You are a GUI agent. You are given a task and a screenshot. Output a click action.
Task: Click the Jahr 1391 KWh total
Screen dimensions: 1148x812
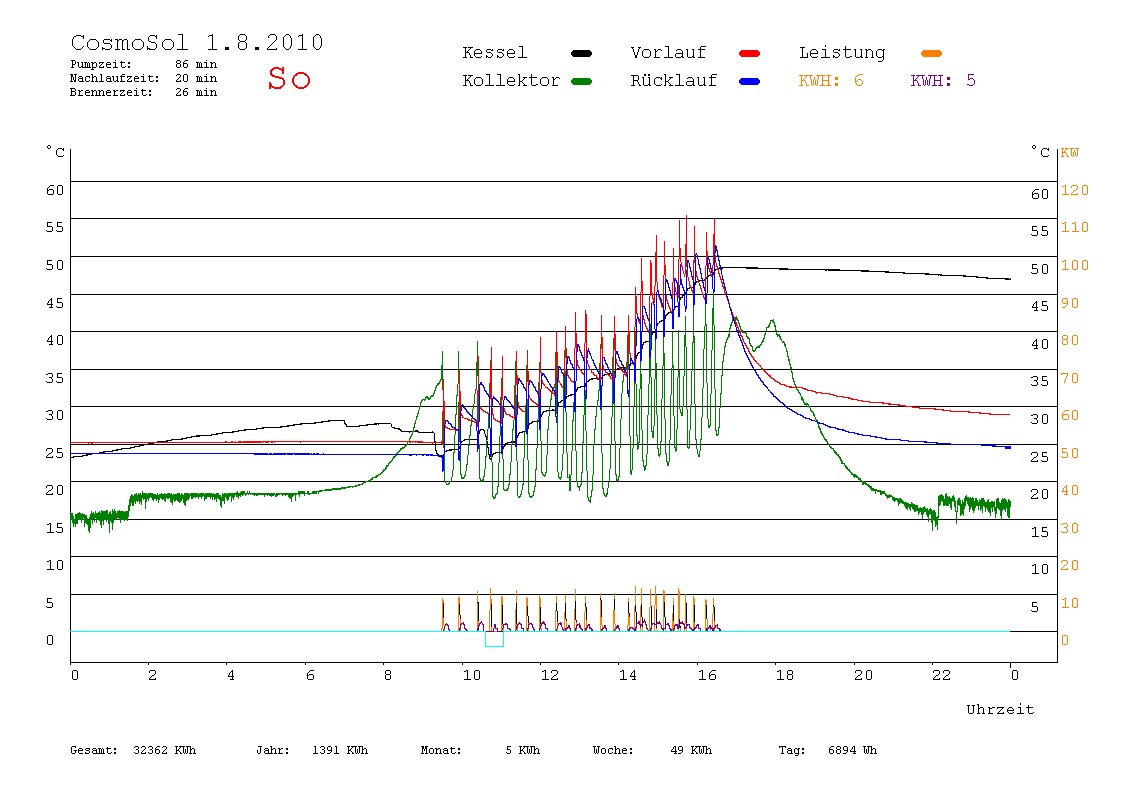pos(312,750)
